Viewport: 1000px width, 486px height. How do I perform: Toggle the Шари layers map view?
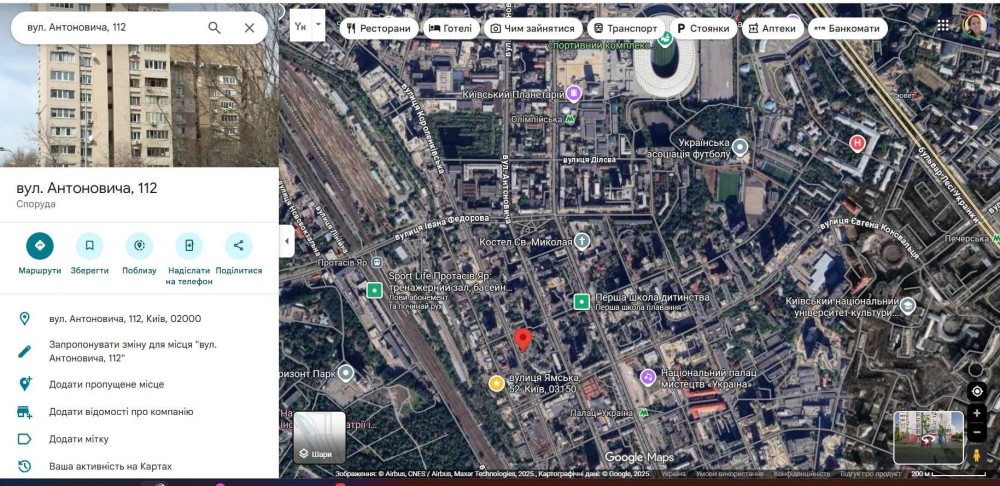[320, 437]
